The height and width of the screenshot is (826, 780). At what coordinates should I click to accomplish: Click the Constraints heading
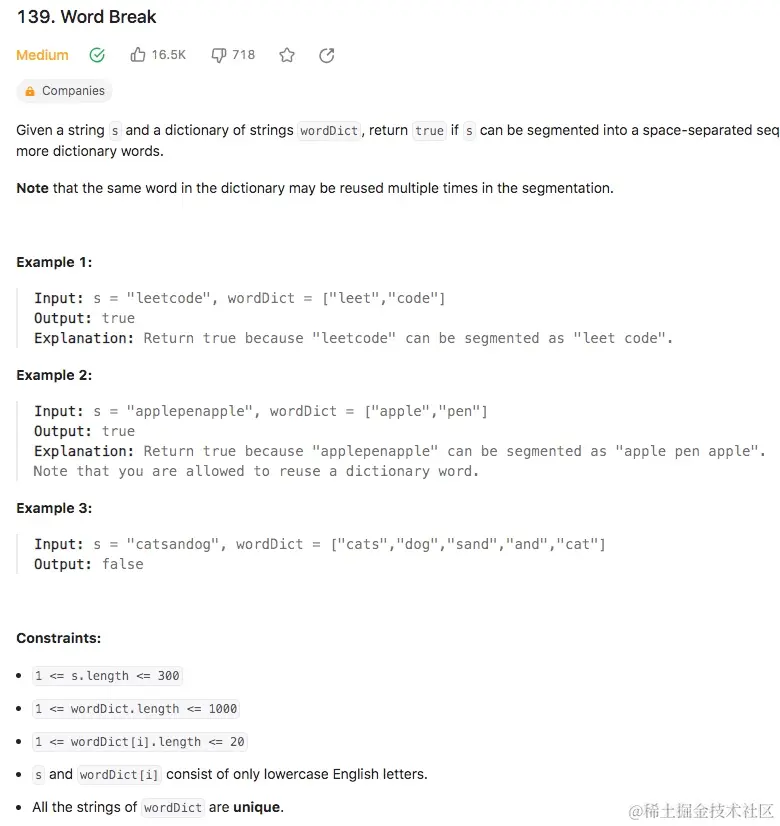coord(59,638)
